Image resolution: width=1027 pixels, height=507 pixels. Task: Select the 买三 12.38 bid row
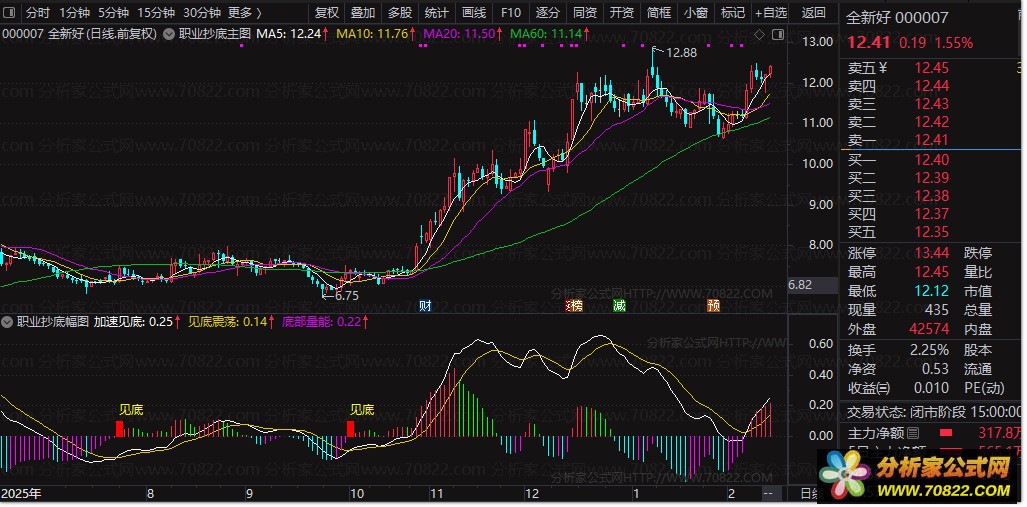click(x=931, y=196)
